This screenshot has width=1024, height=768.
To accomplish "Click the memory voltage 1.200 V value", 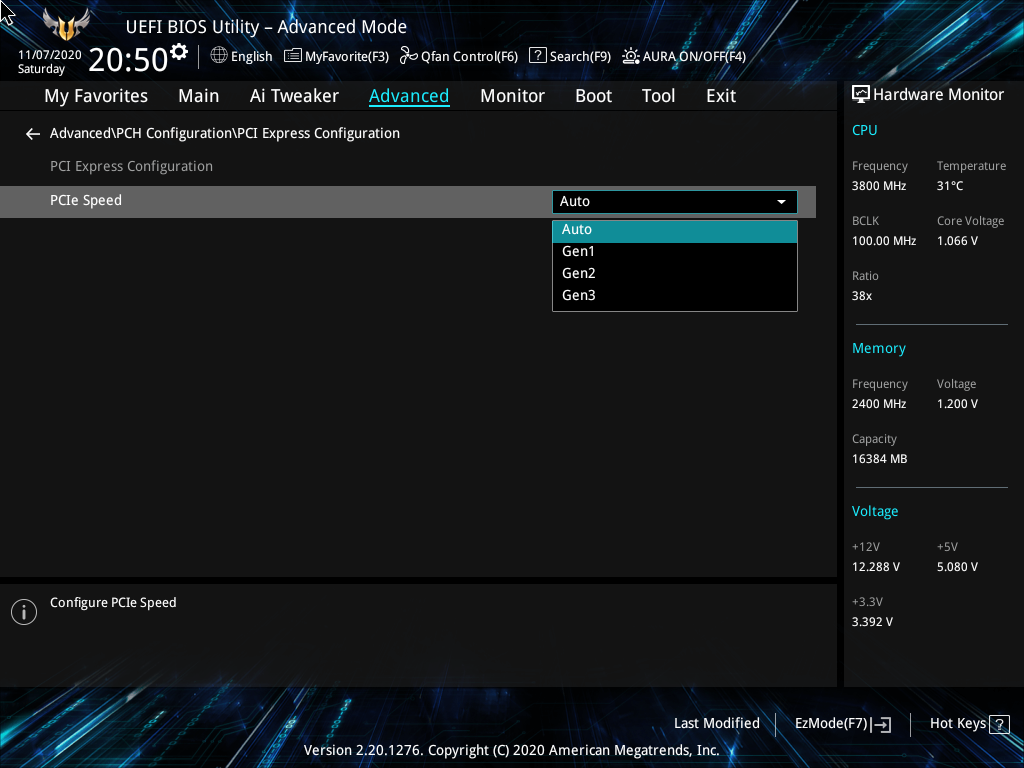I will (957, 404).
